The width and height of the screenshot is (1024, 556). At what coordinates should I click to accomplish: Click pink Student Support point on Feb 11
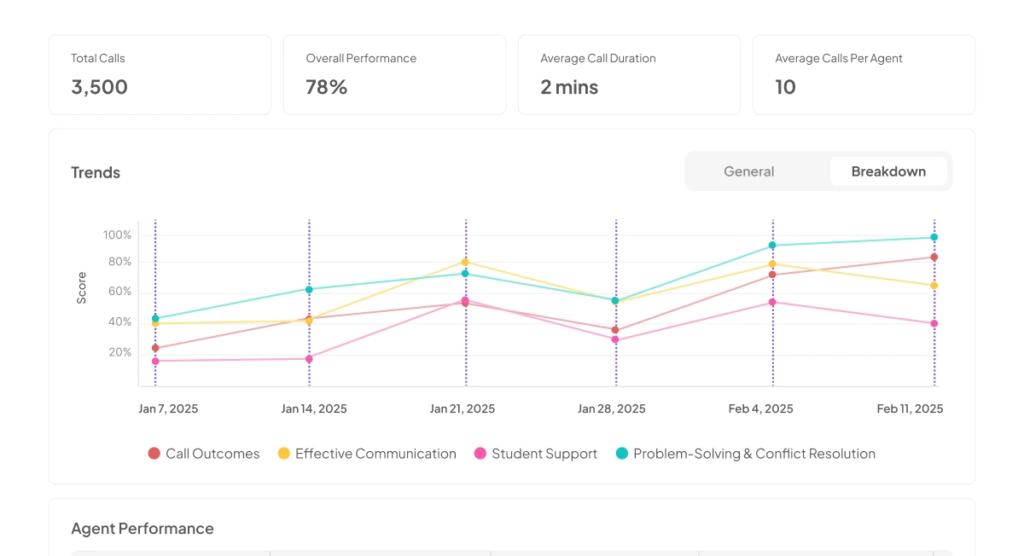pyautogui.click(x=934, y=323)
